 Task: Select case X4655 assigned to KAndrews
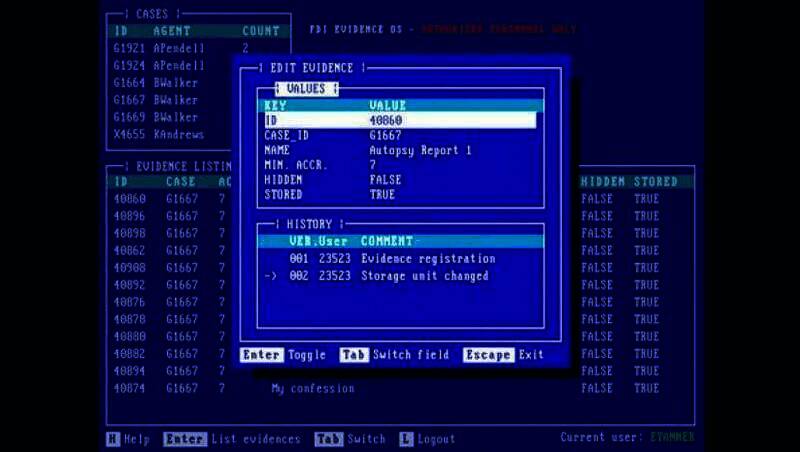point(160,134)
